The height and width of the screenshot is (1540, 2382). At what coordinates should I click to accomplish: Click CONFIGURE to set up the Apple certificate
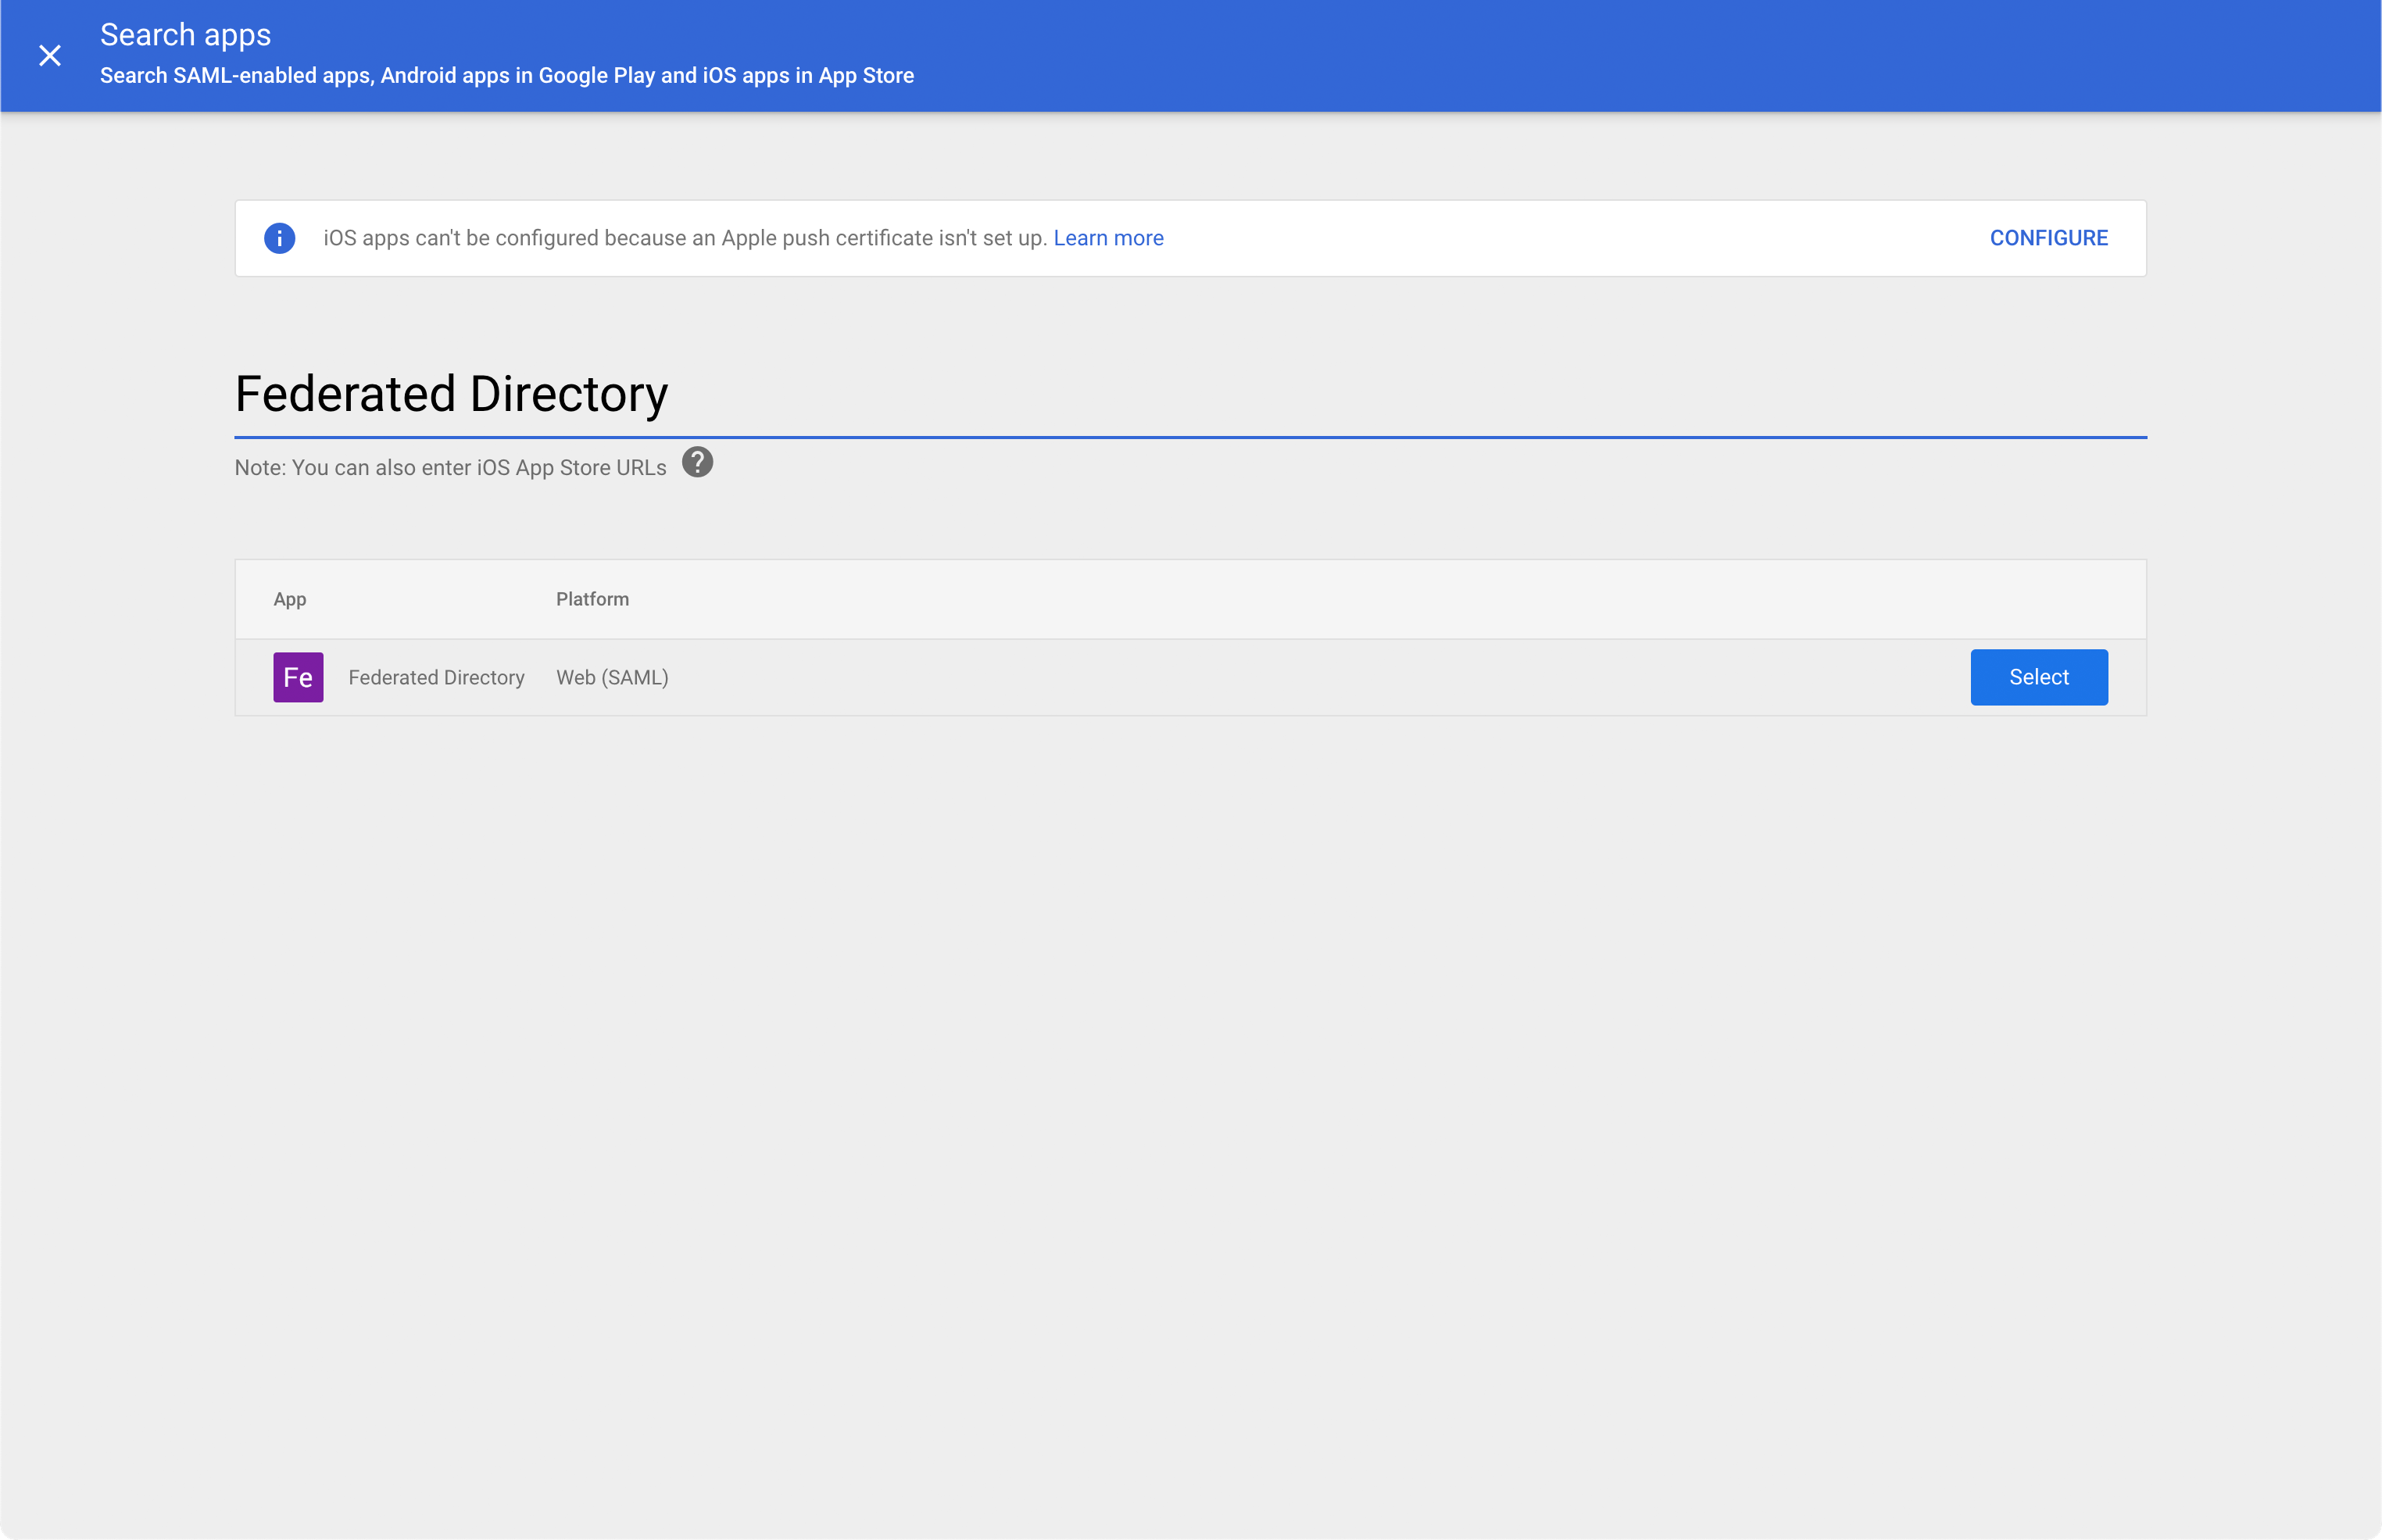[2049, 237]
